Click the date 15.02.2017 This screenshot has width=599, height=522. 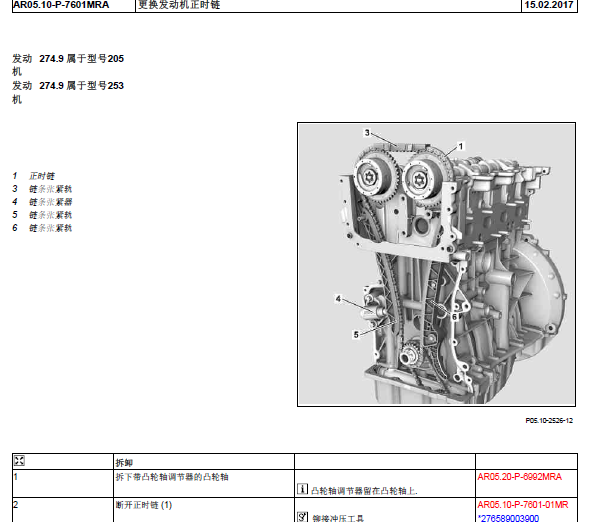coord(549,5)
